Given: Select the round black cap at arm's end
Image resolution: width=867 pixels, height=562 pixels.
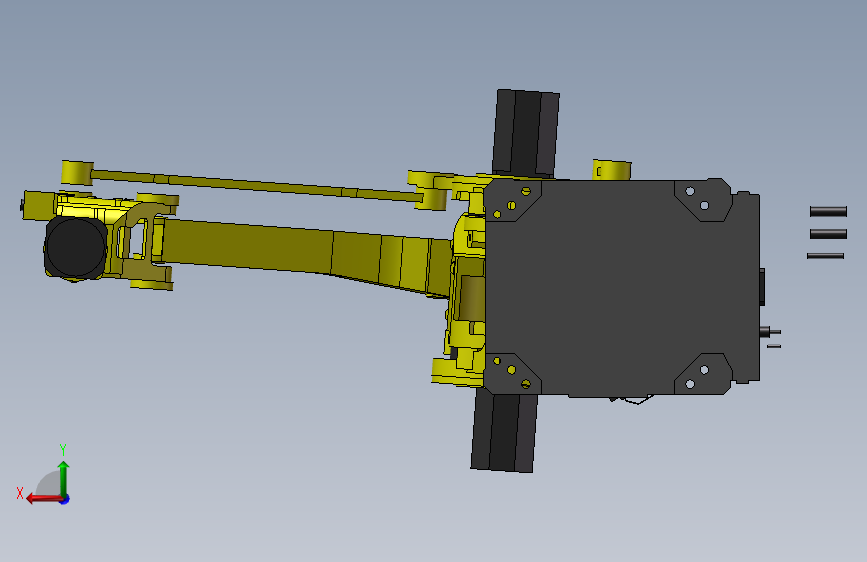Looking at the screenshot, I should pyautogui.click(x=76, y=247).
